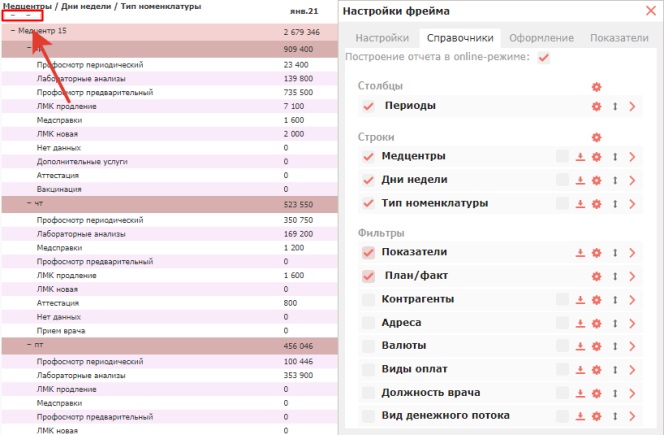
Task: Click download icon in Адреса row
Action: 580,323
